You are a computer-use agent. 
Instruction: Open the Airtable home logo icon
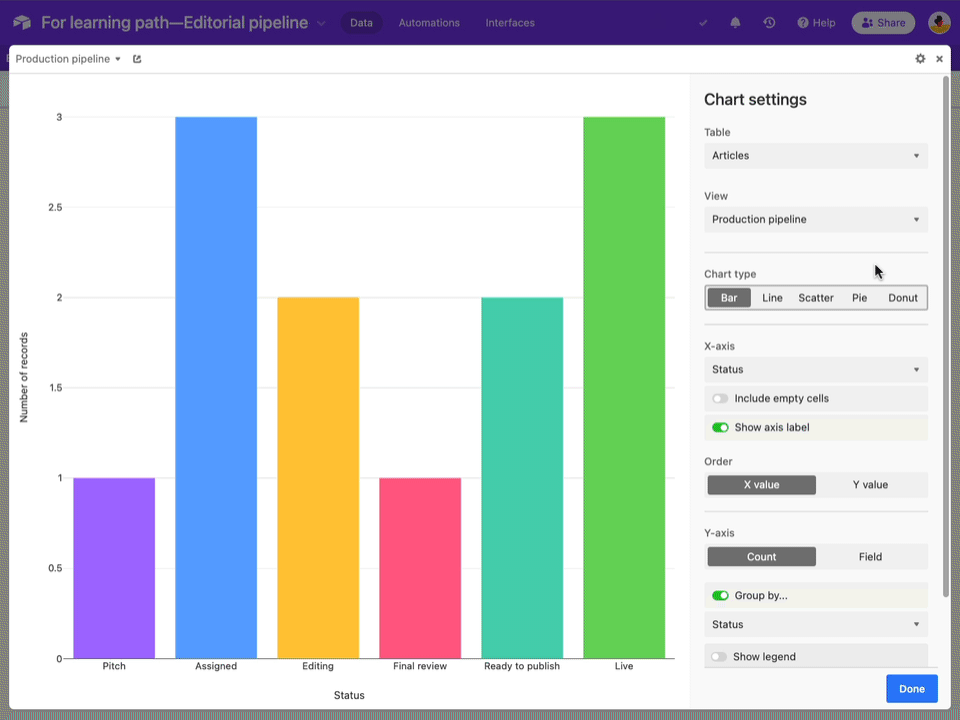click(20, 22)
